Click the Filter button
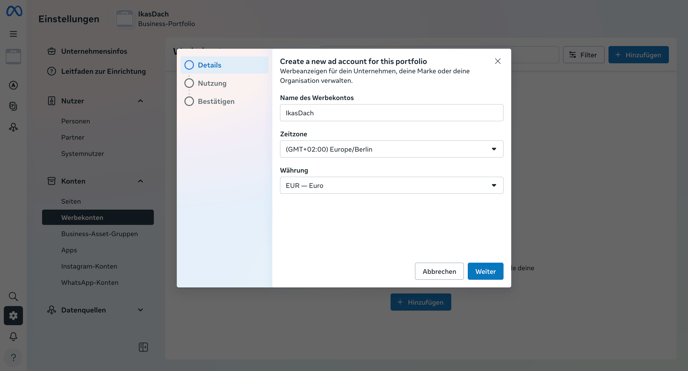The height and width of the screenshot is (371, 688). point(584,55)
